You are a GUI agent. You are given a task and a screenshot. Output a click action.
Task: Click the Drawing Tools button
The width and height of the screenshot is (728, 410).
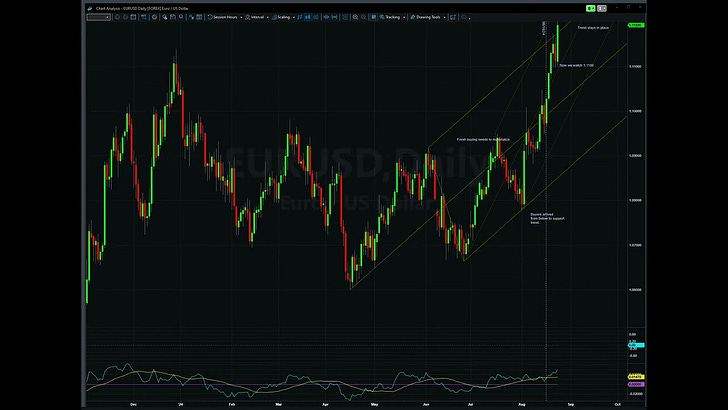[x=425, y=17]
